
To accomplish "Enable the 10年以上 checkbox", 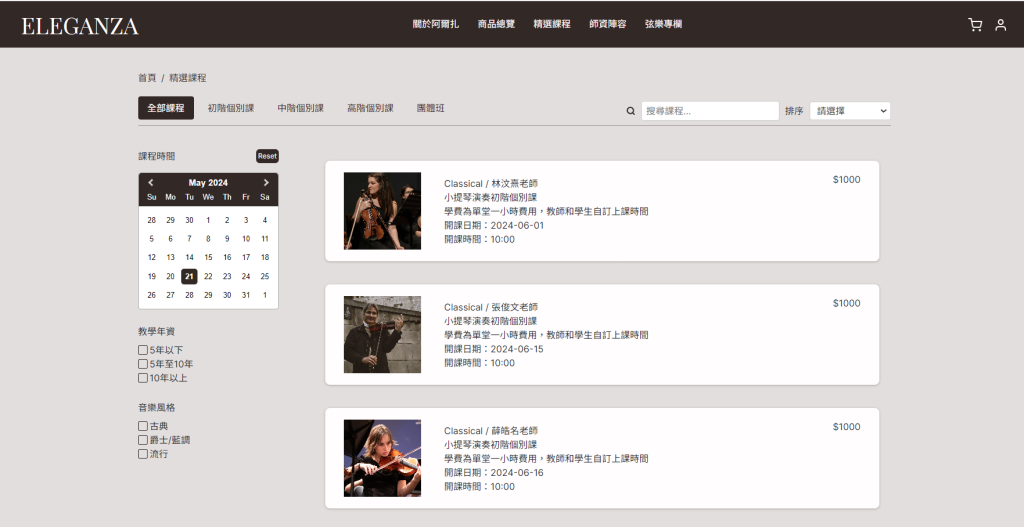I will coord(143,378).
